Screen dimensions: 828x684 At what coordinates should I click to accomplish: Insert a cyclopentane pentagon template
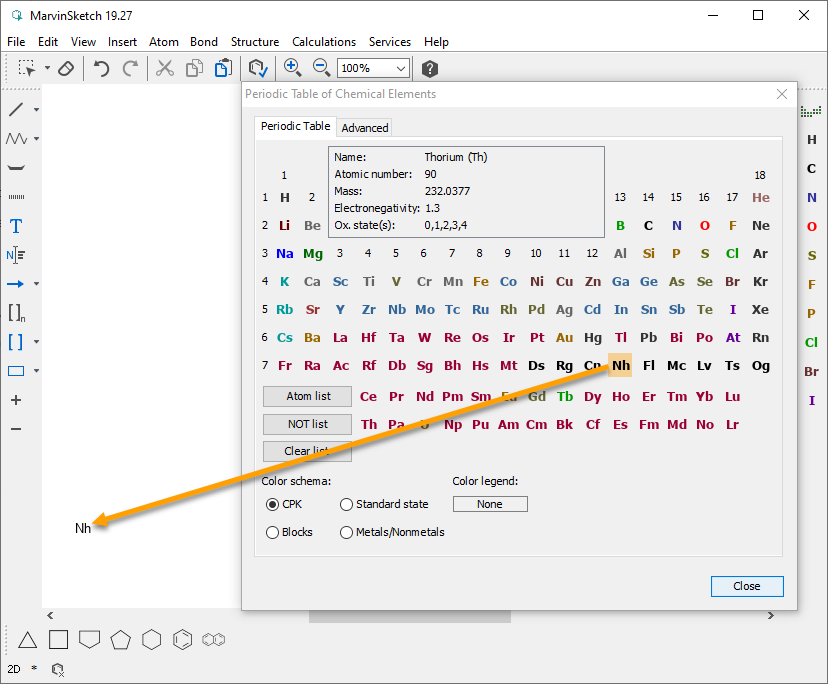point(120,640)
